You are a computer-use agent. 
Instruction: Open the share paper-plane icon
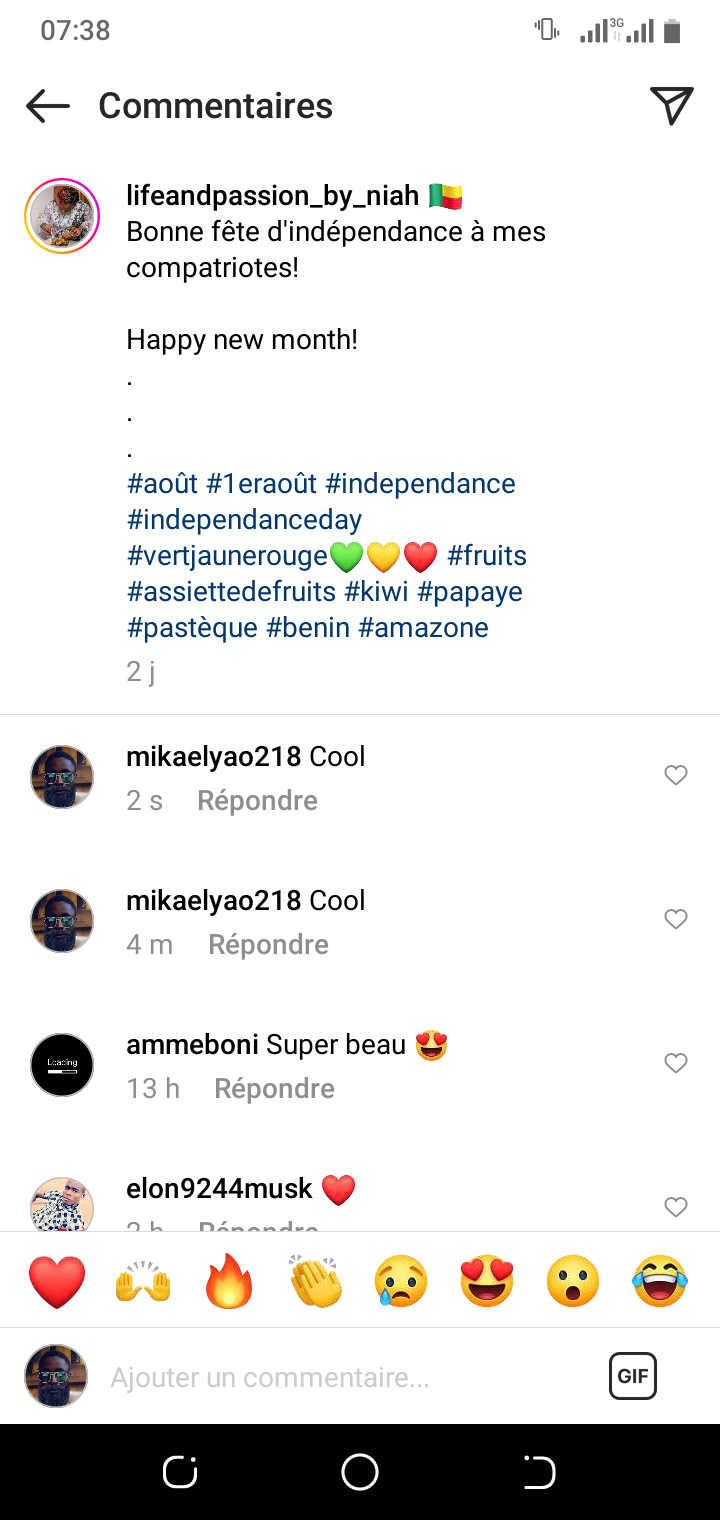click(x=671, y=106)
